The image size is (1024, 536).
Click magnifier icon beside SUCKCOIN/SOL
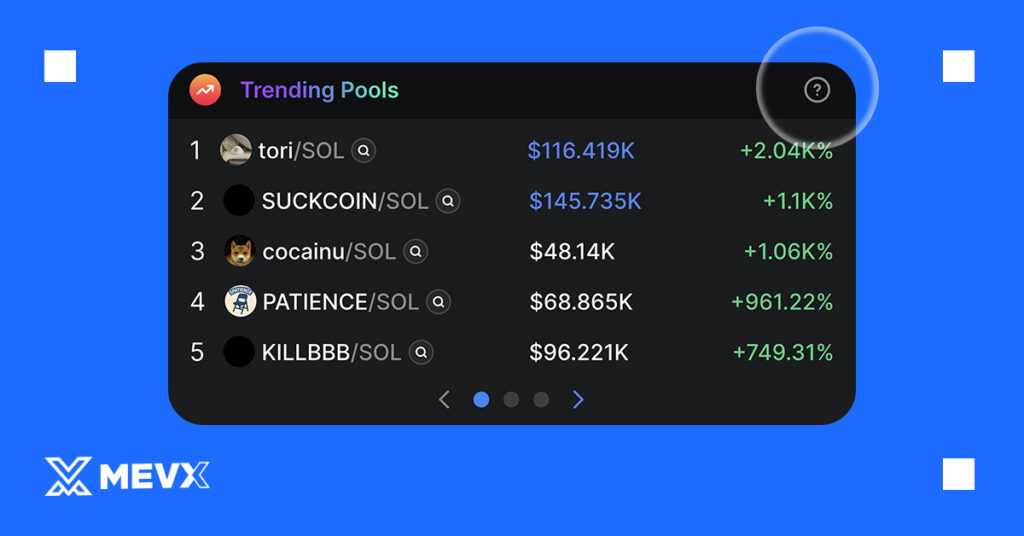point(448,201)
